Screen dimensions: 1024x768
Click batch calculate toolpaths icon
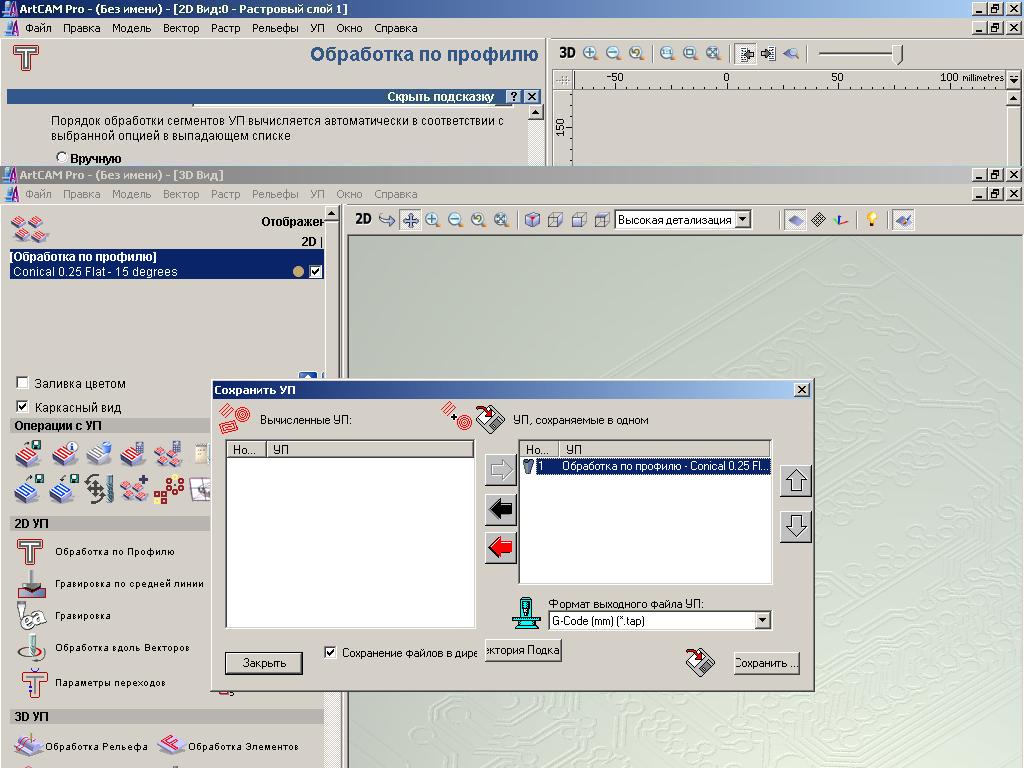pos(168,453)
